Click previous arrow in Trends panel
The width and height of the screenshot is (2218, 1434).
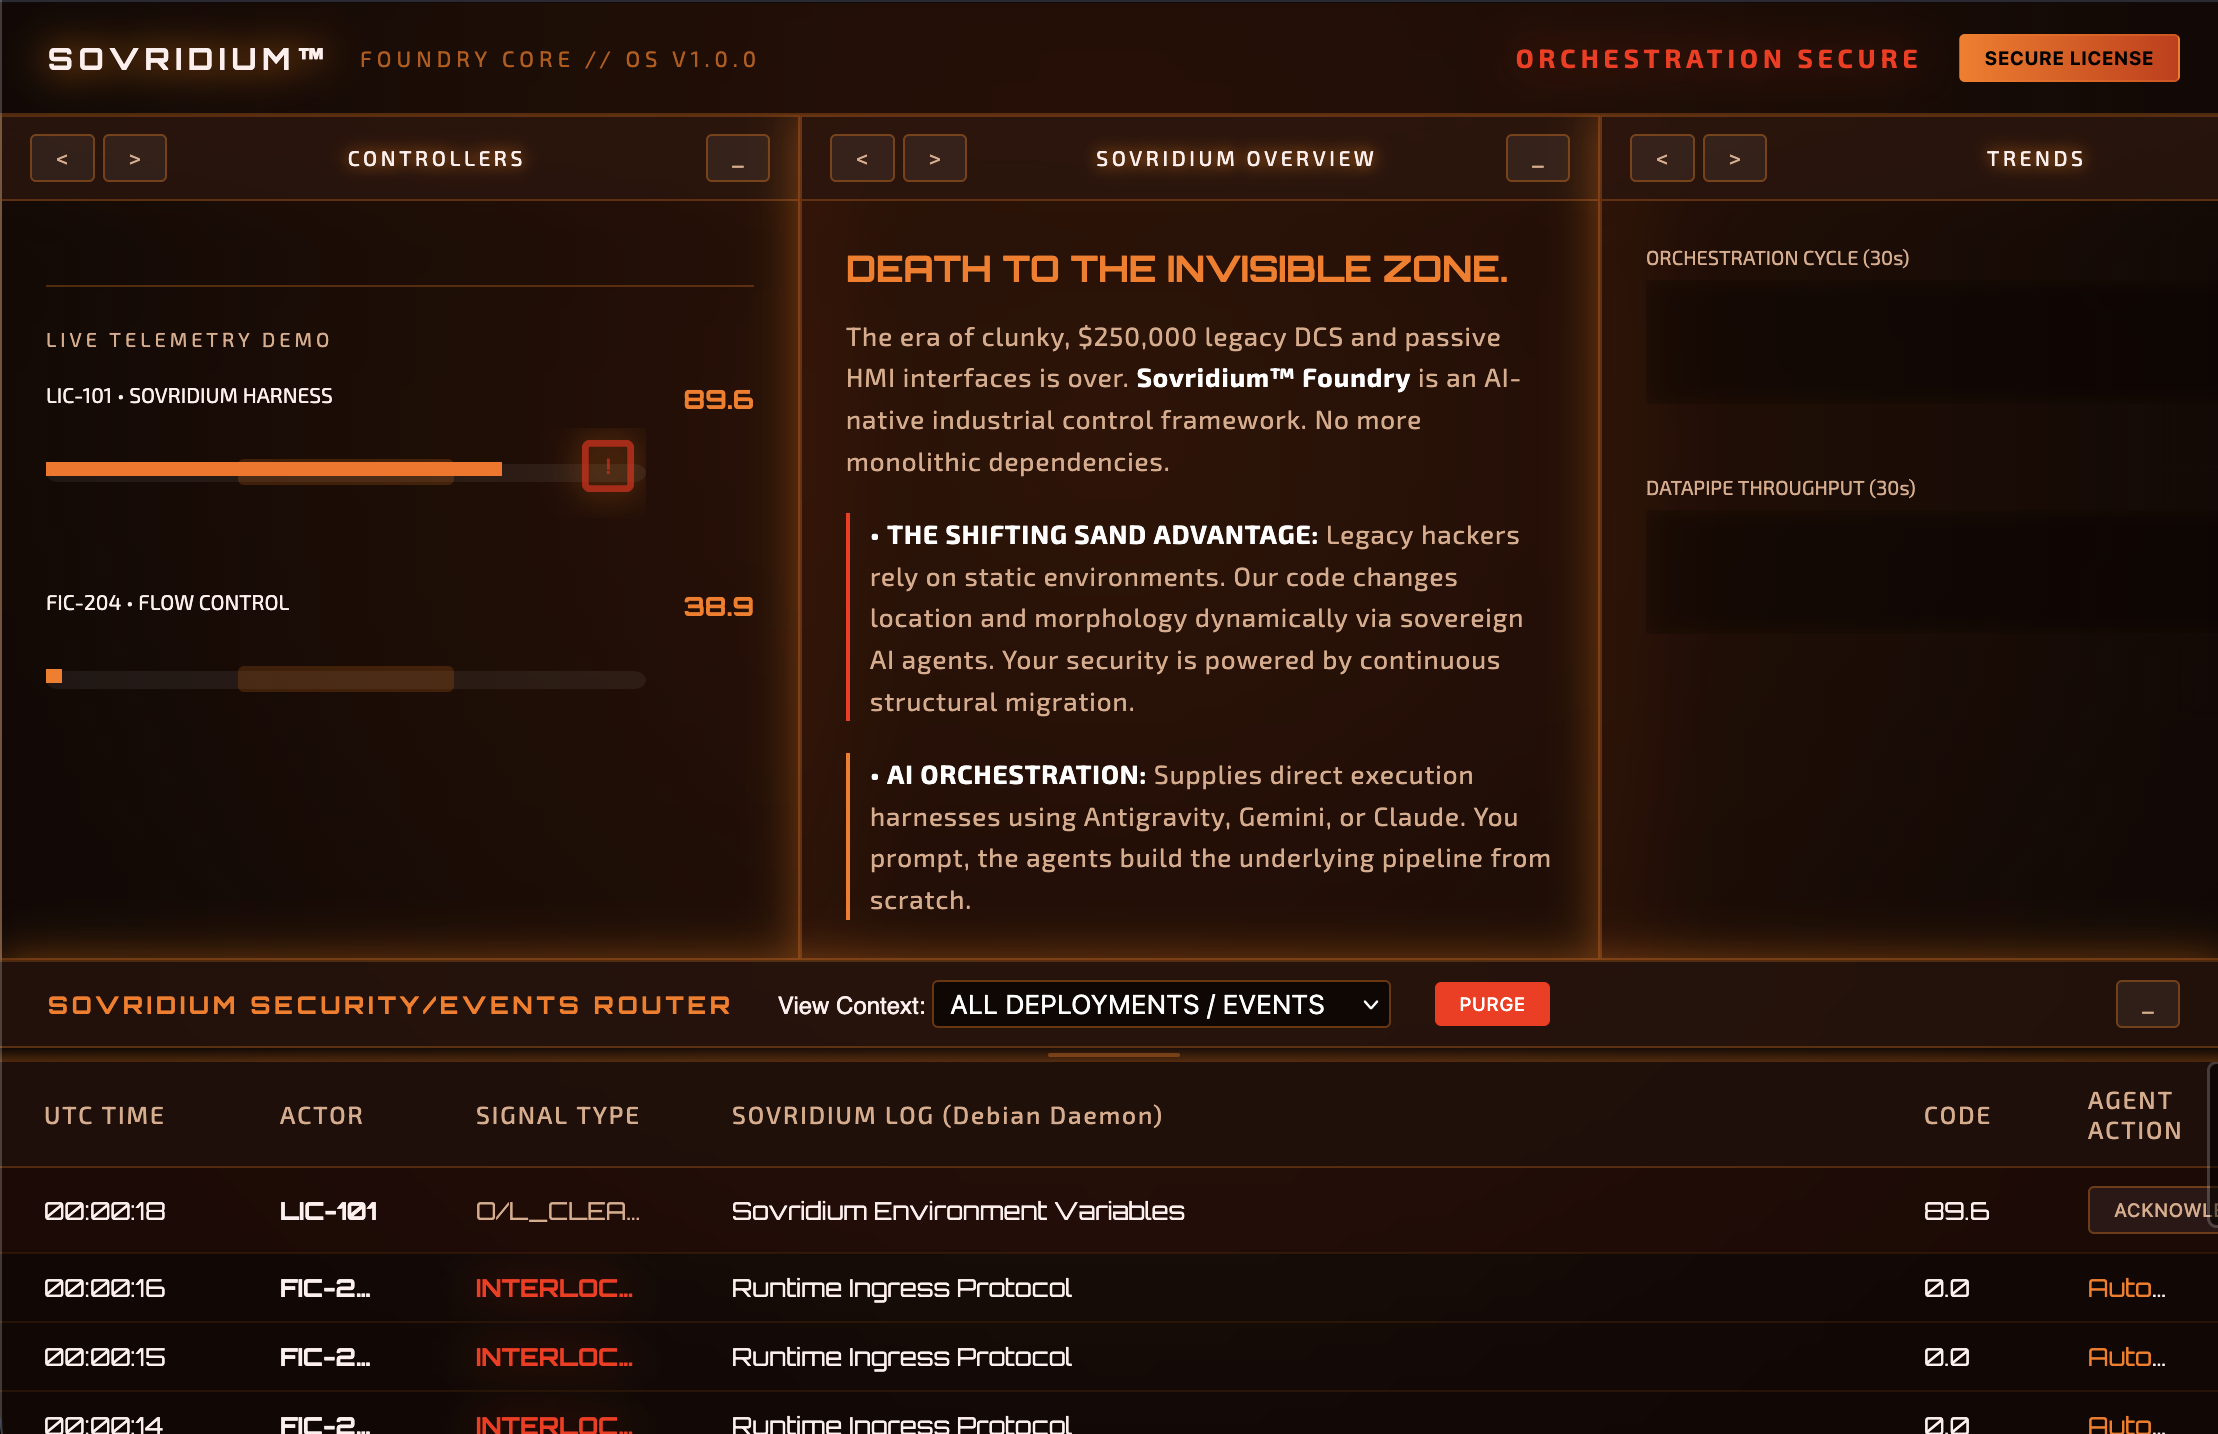(x=1662, y=158)
